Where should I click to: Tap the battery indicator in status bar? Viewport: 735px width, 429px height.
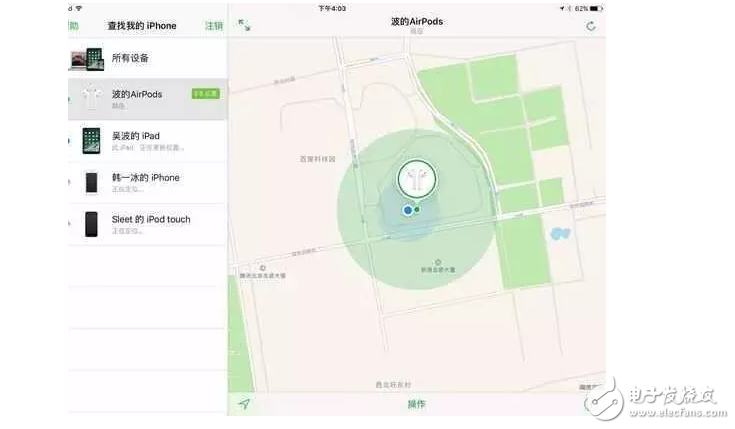point(595,8)
